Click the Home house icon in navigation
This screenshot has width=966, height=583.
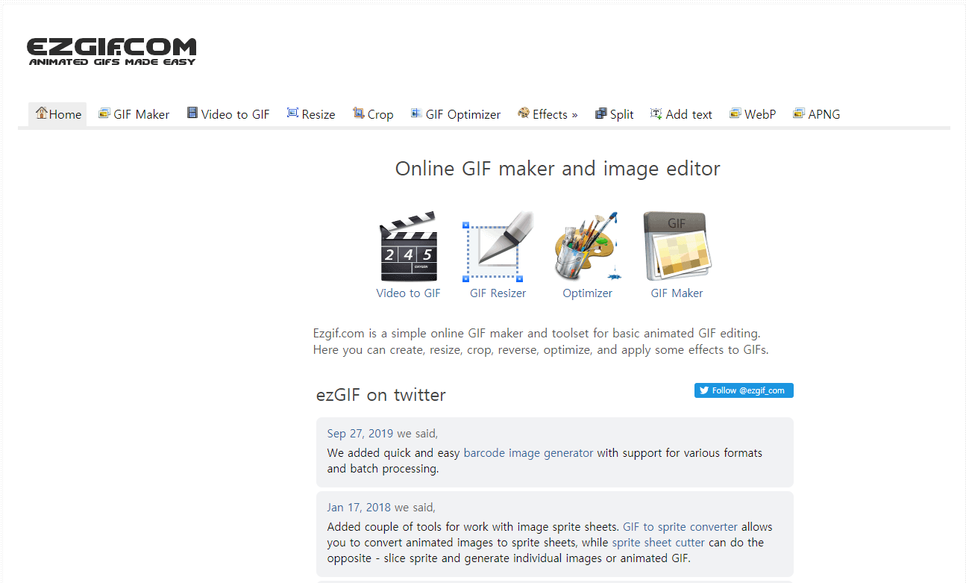41,113
